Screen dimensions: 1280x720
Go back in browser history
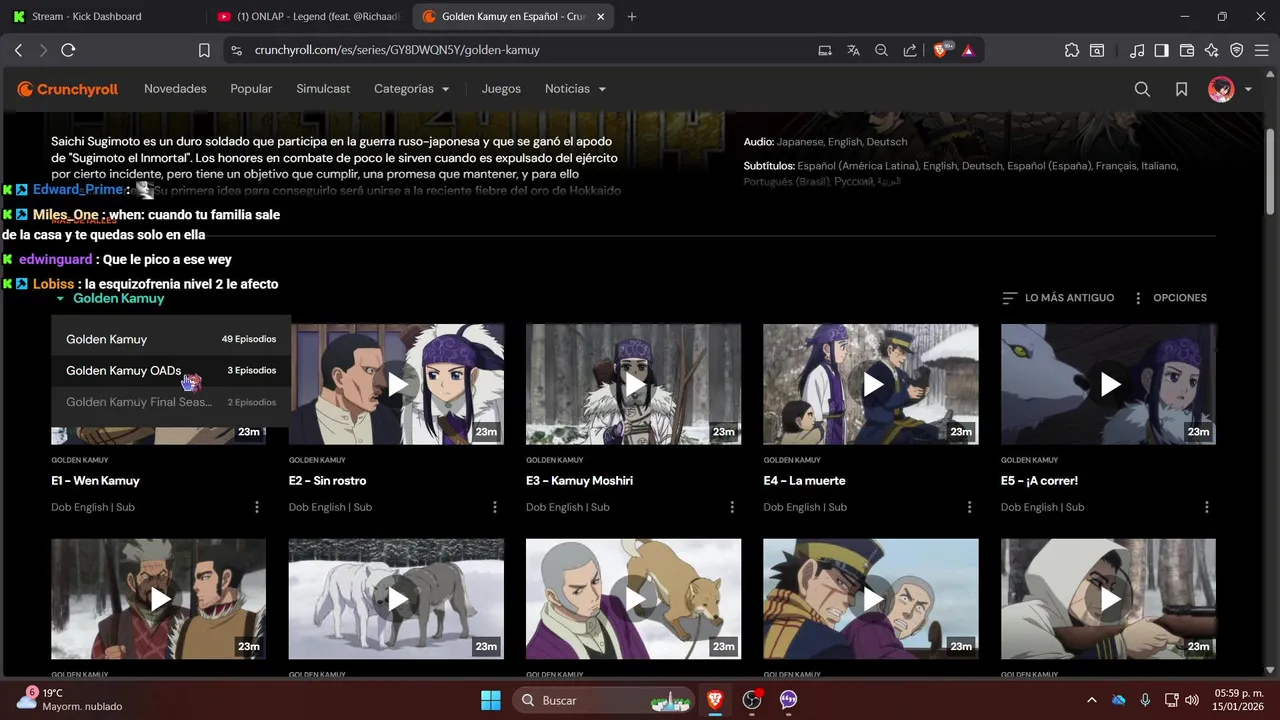[x=18, y=50]
